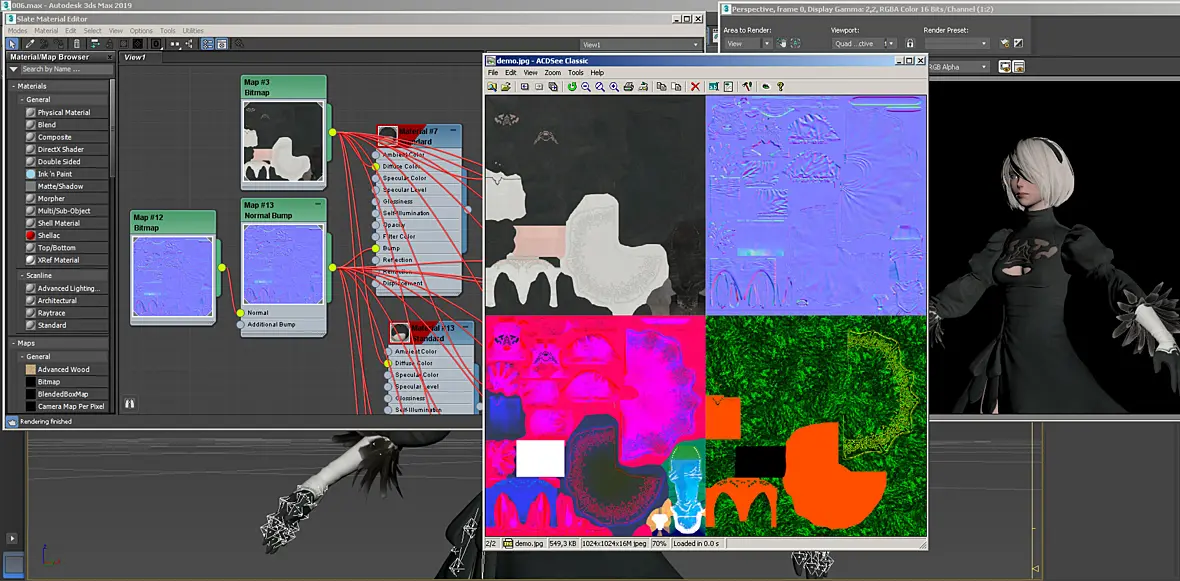Toggle Bump input socket on Material #7

(x=376, y=248)
